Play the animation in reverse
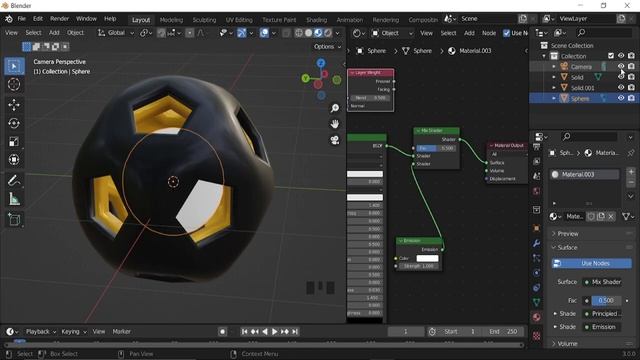This screenshot has height=360, width=640. (264, 331)
